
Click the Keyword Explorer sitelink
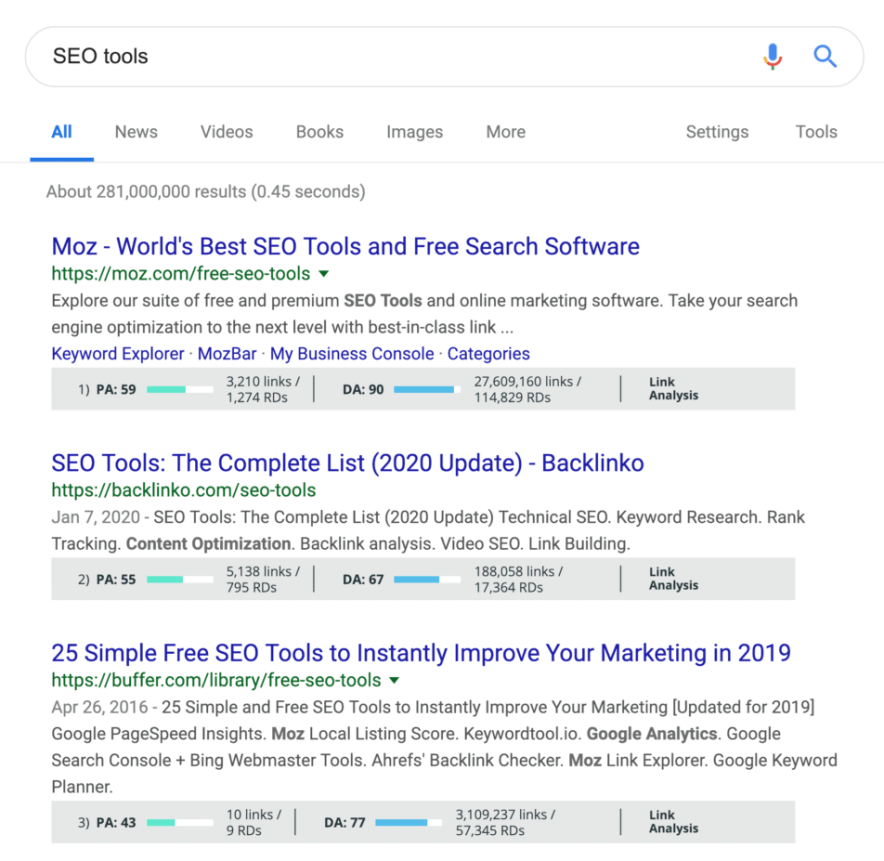[x=117, y=353]
